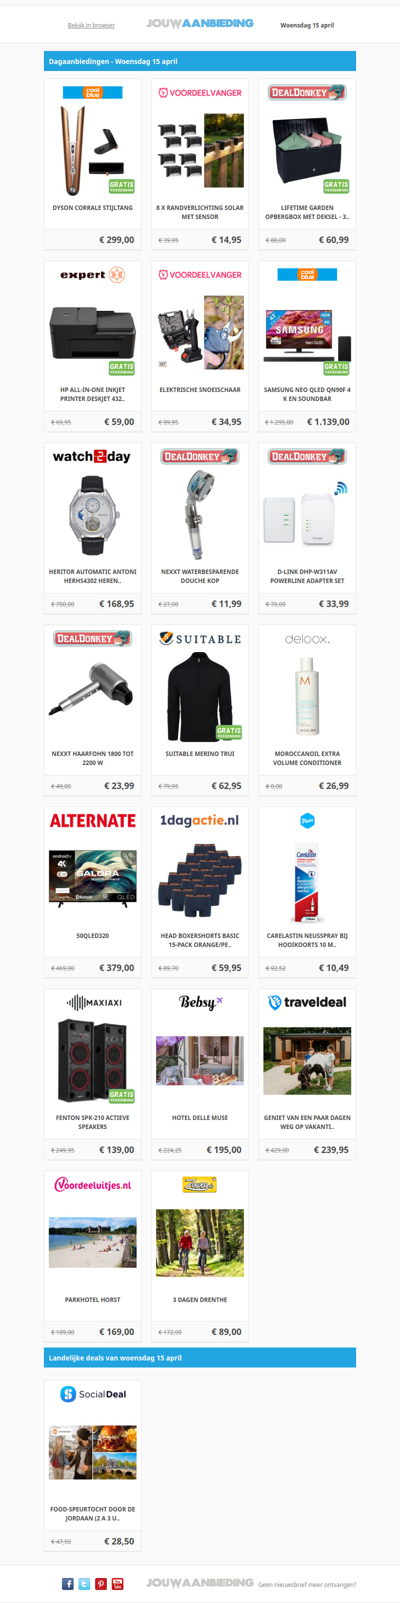
Task: Open the Dyson Corrale Stijltang product title
Action: click(x=93, y=208)
